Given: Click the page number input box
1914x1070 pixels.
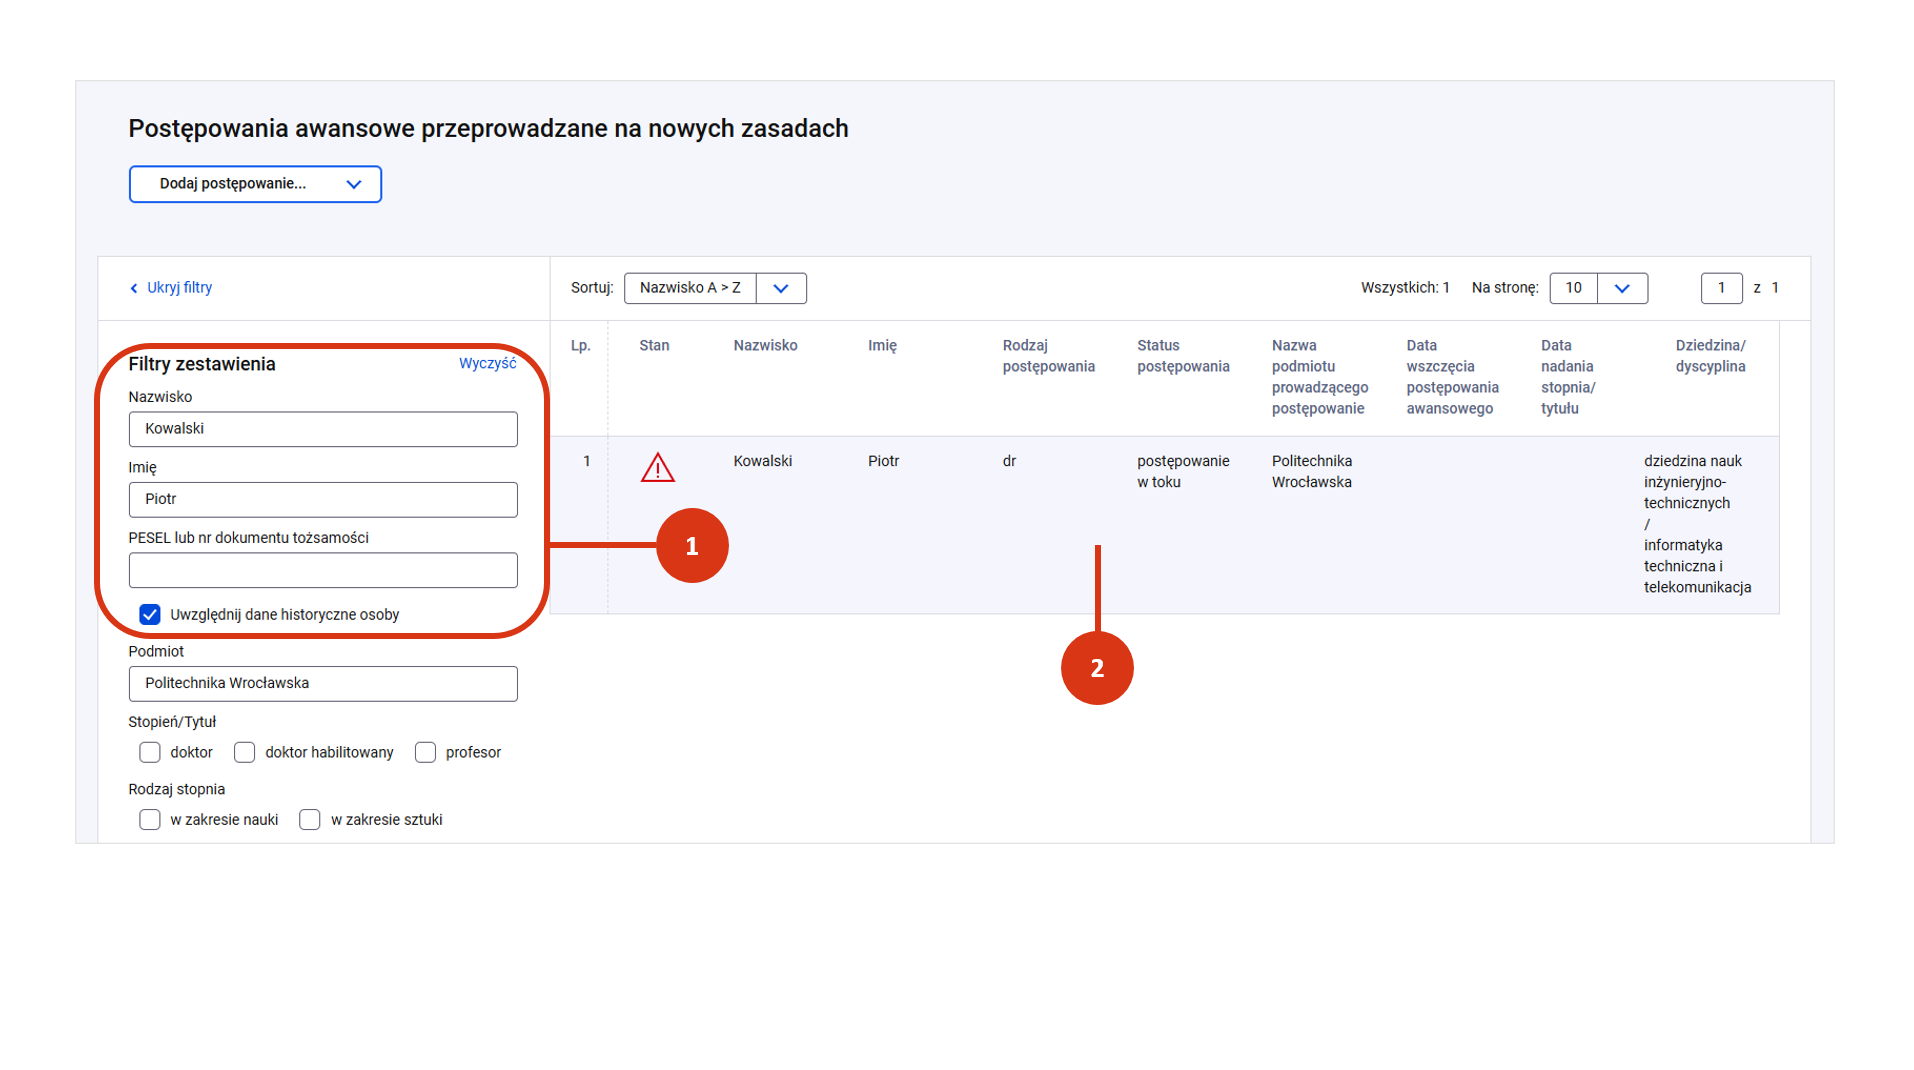Looking at the screenshot, I should click(x=1720, y=288).
